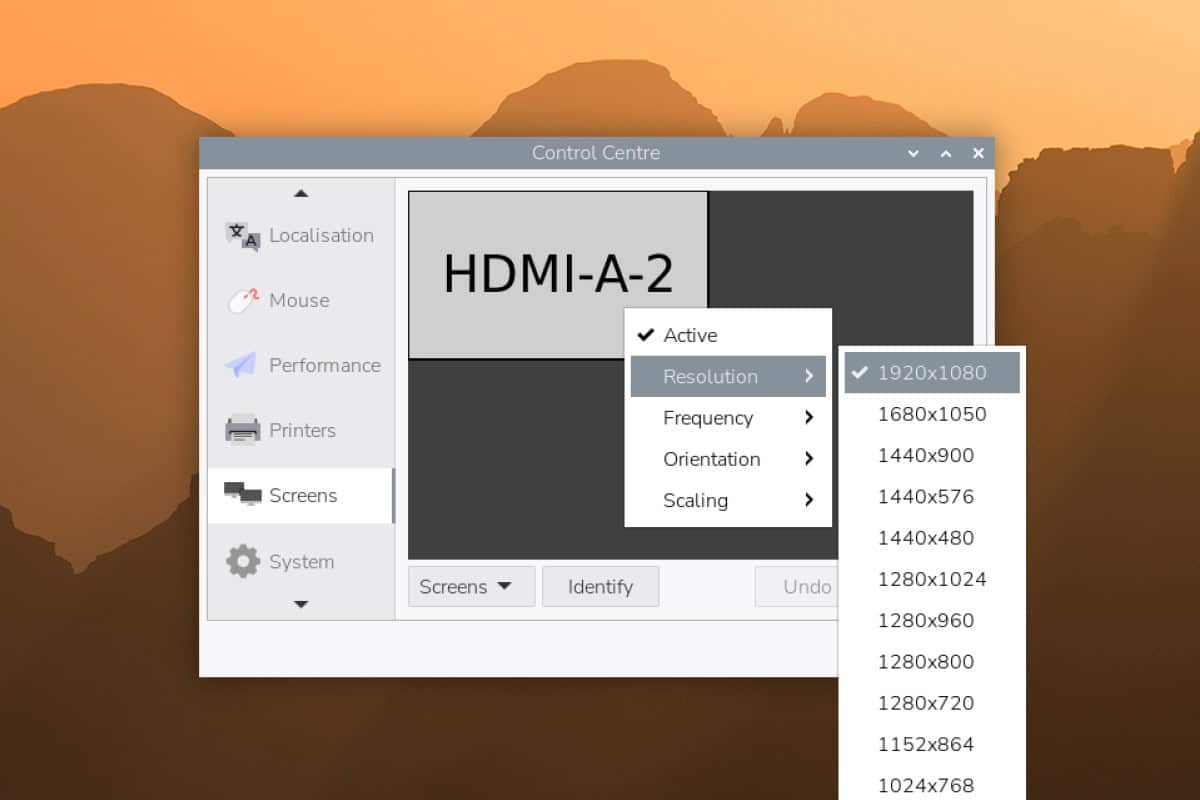Open Performance via paper plane icon
The image size is (1200, 800).
[x=241, y=365]
